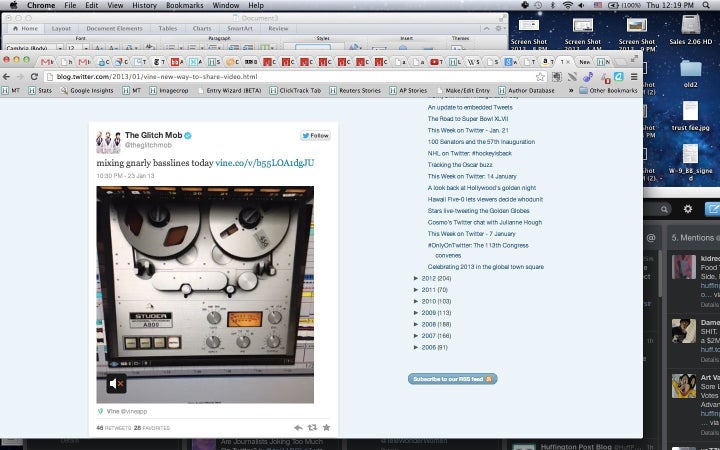Open Document Elements tab in Word
Screen dimensions: 720x450
(114, 28)
